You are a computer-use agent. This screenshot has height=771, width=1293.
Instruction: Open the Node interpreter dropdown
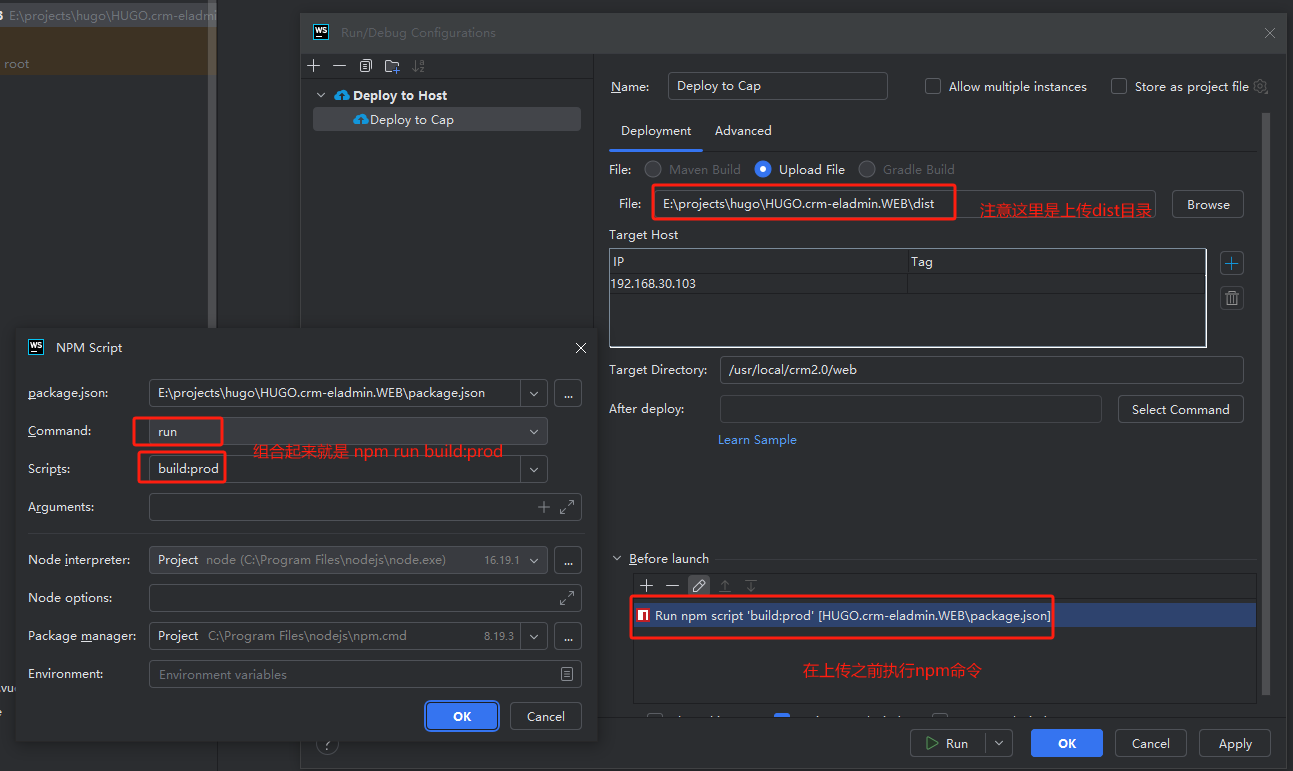coord(534,560)
